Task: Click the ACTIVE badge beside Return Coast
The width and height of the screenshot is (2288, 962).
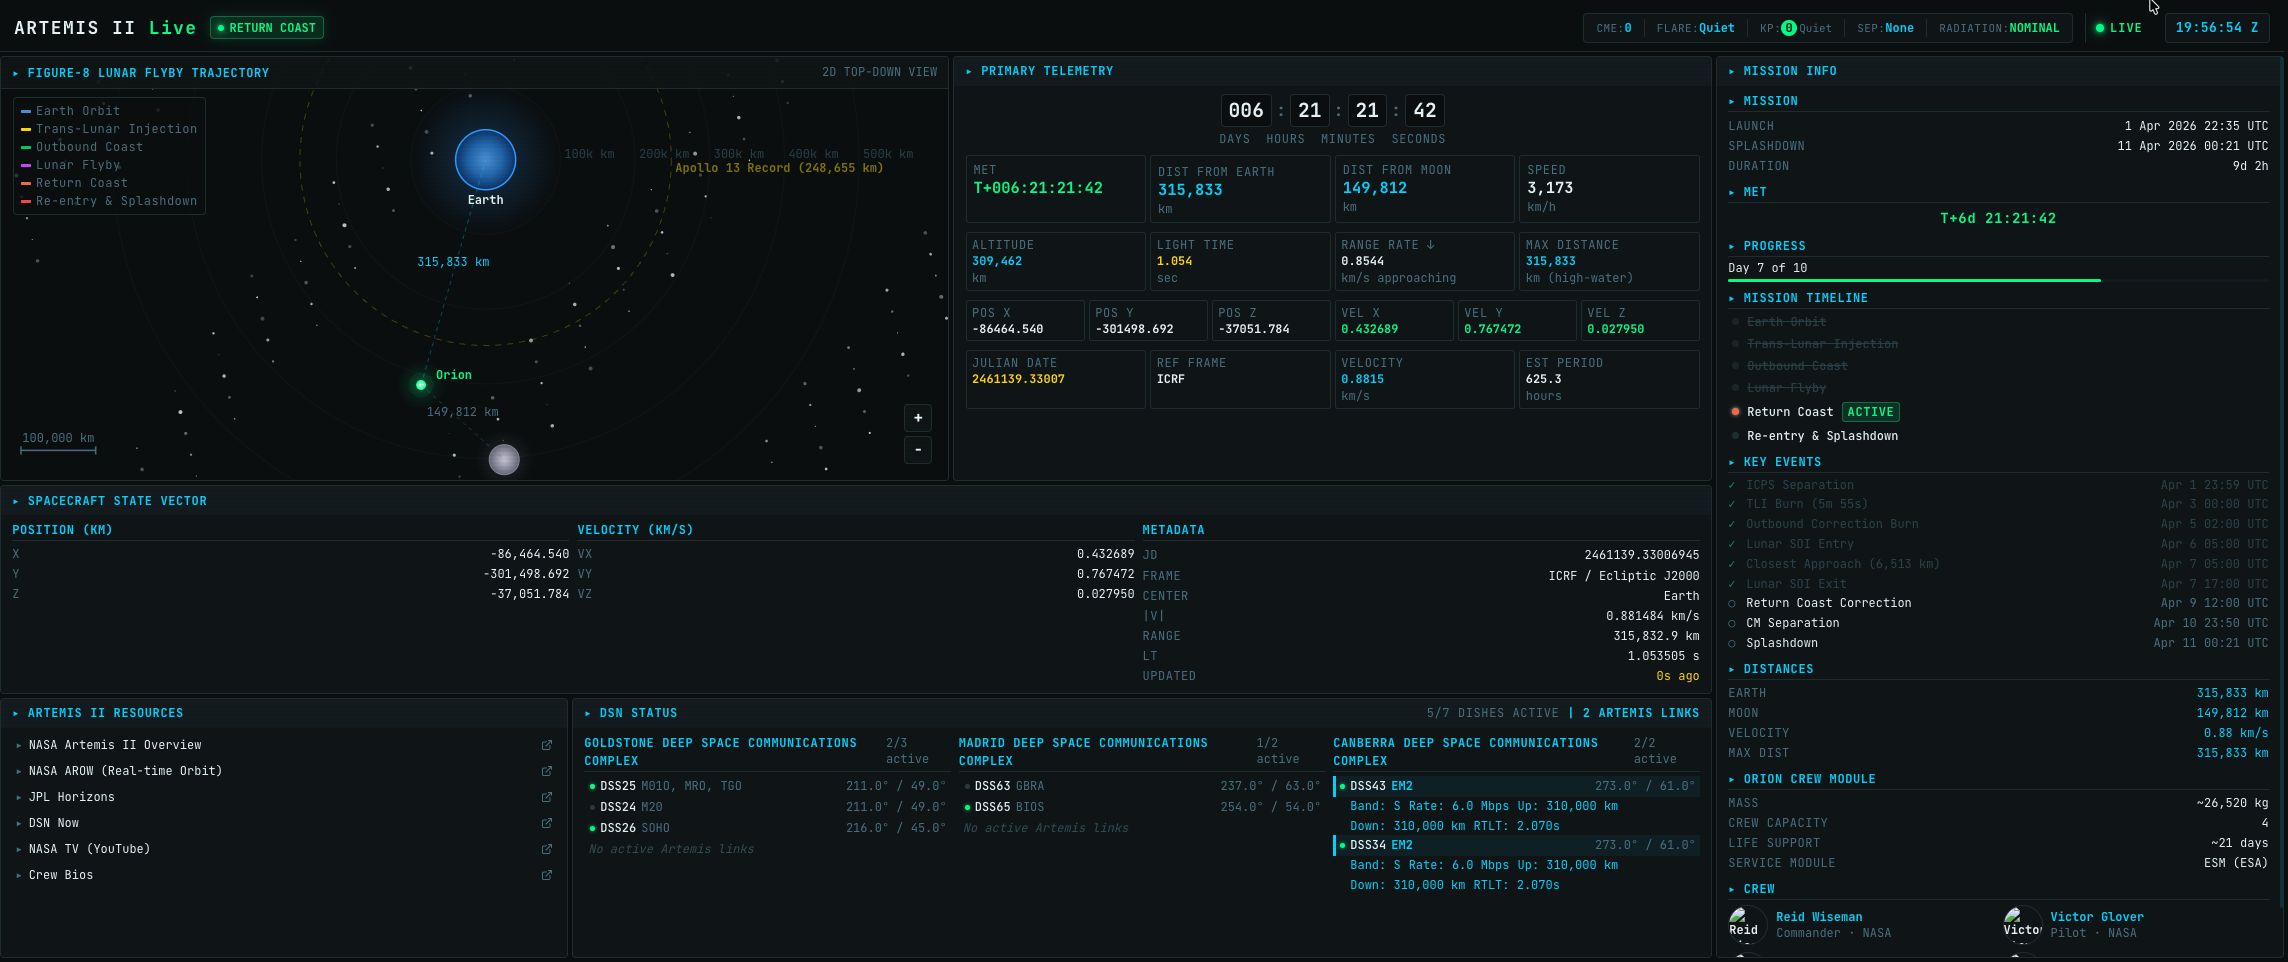Action: (x=1871, y=412)
